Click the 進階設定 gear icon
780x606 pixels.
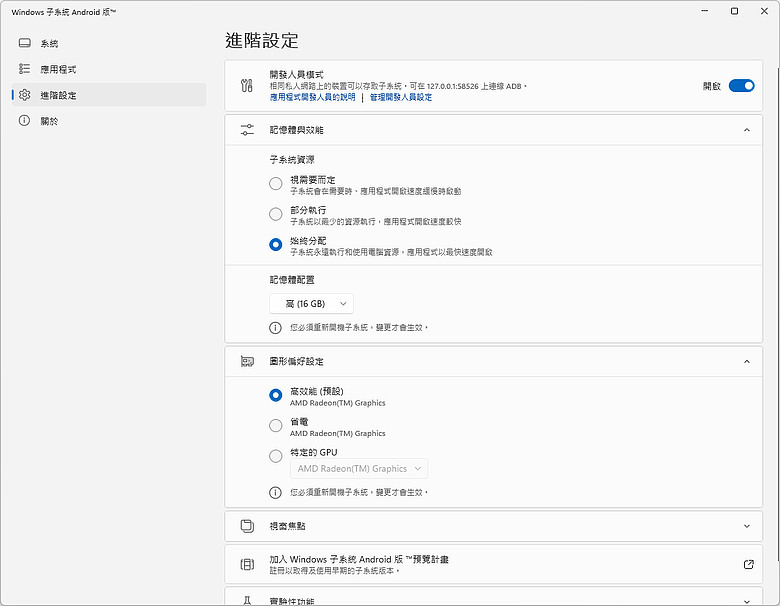(24, 95)
